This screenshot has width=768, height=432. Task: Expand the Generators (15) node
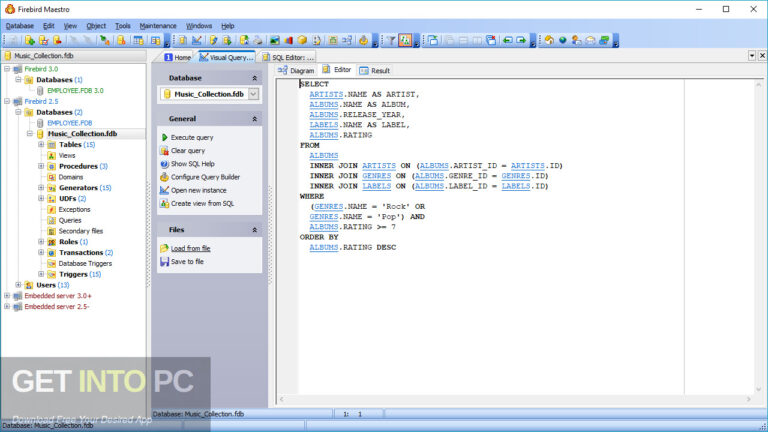click(x=41, y=188)
